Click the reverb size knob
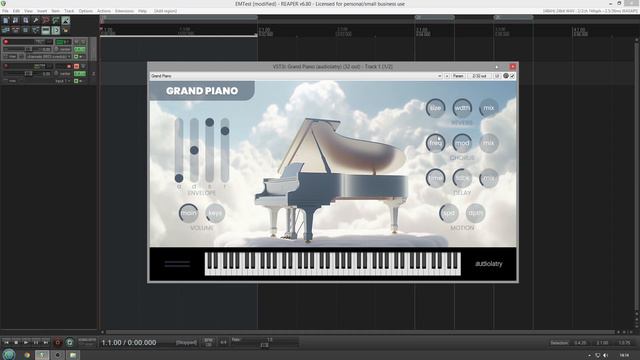 point(436,108)
